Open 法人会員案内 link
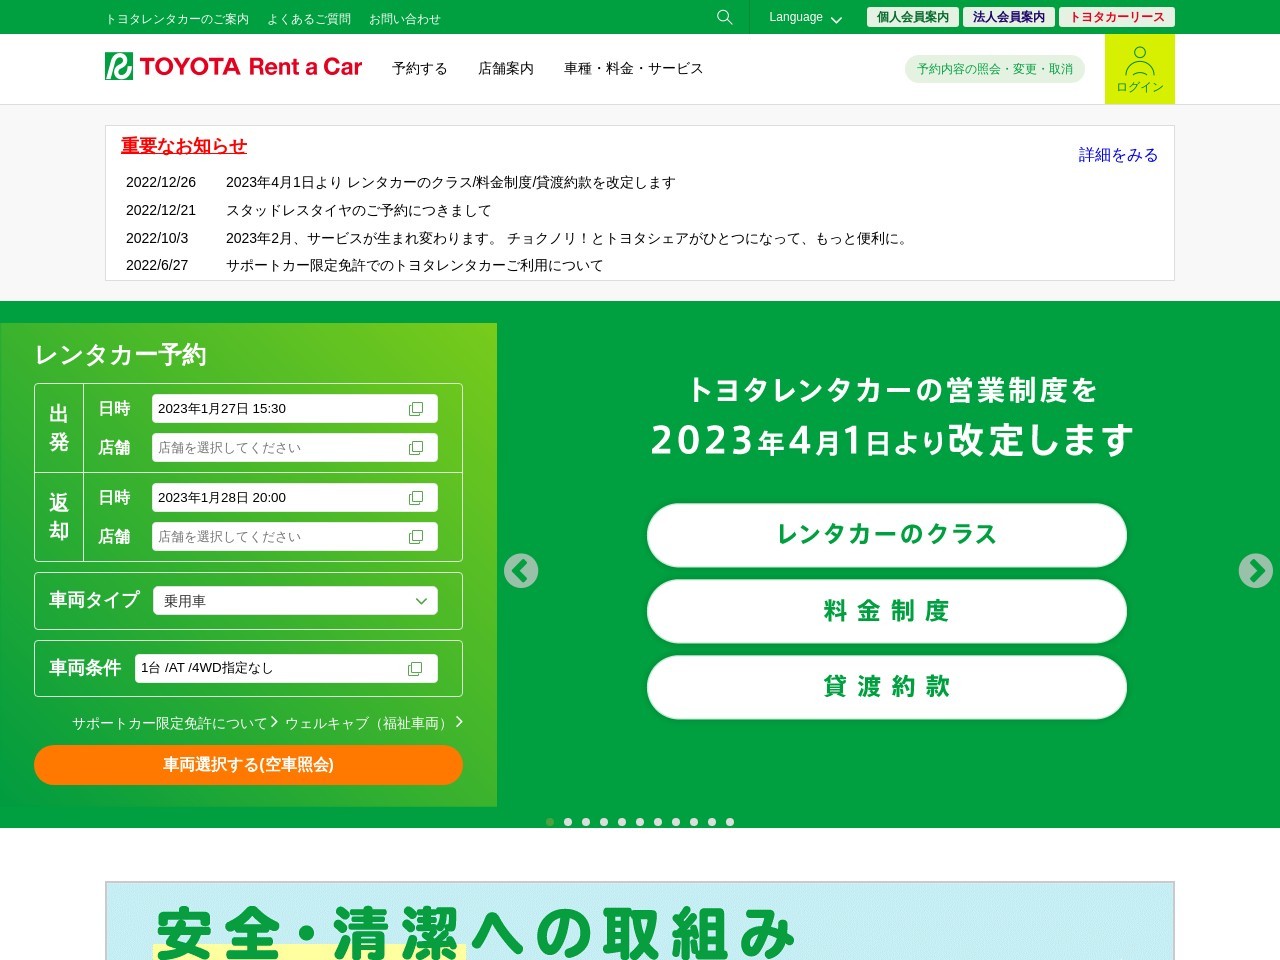The width and height of the screenshot is (1280, 960). click(1009, 17)
